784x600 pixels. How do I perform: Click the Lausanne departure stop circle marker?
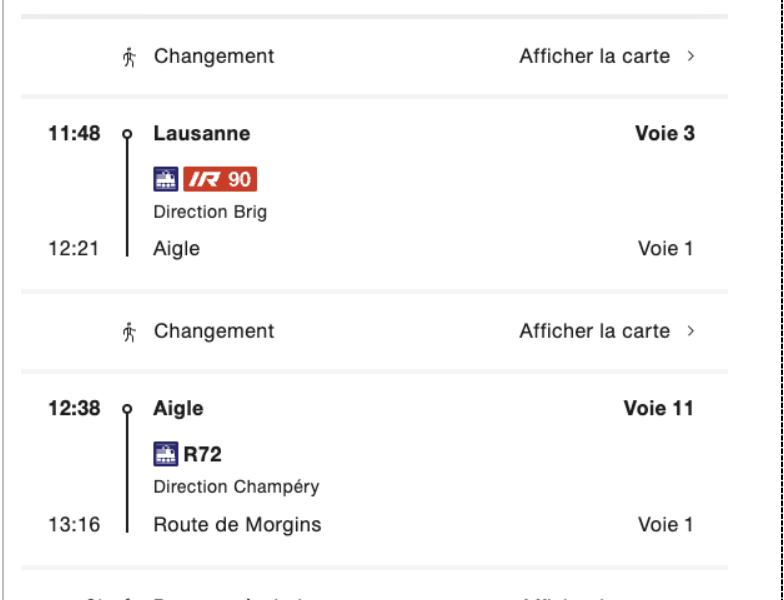127,134
